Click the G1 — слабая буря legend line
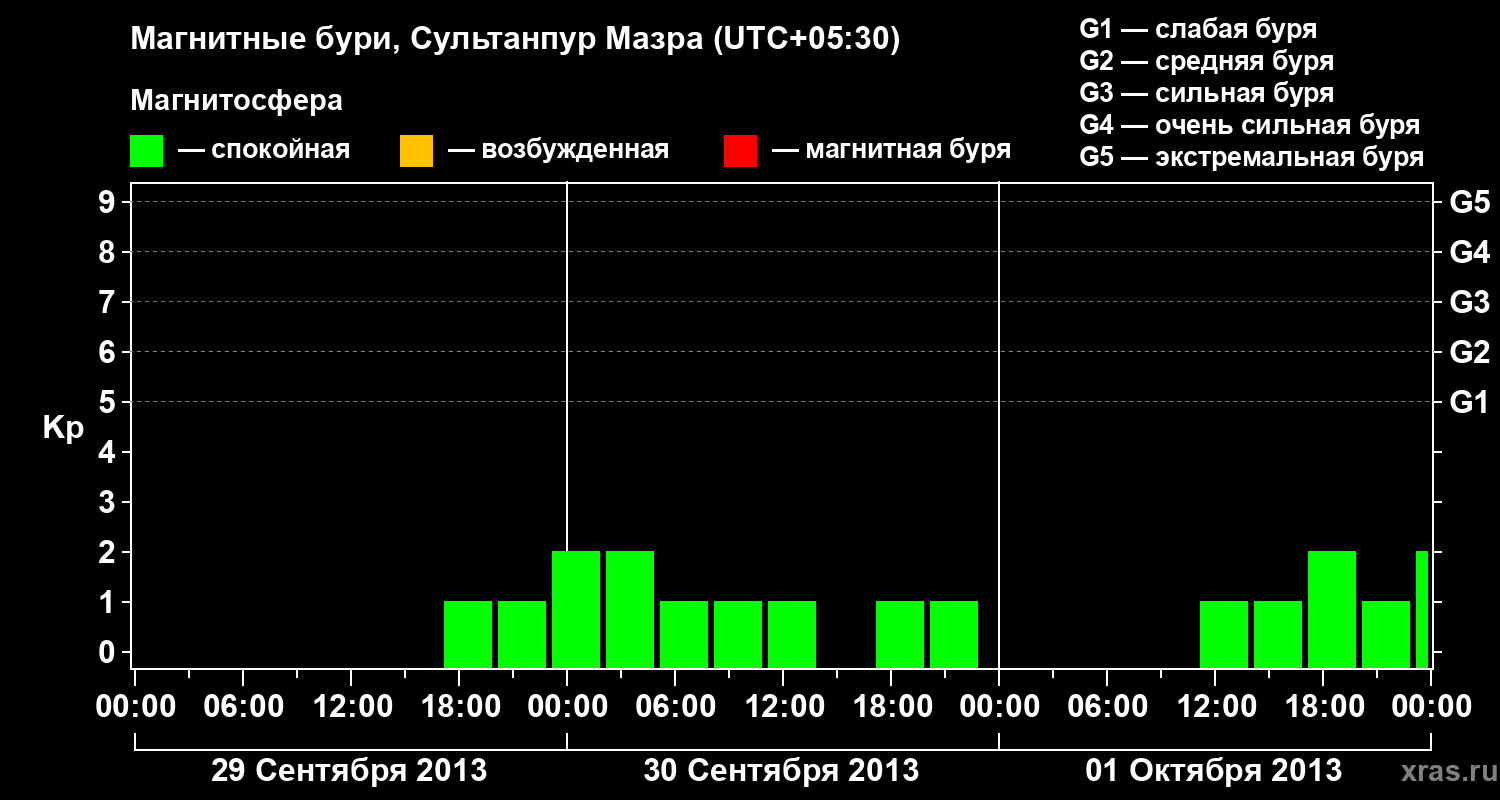 [x=1198, y=29]
